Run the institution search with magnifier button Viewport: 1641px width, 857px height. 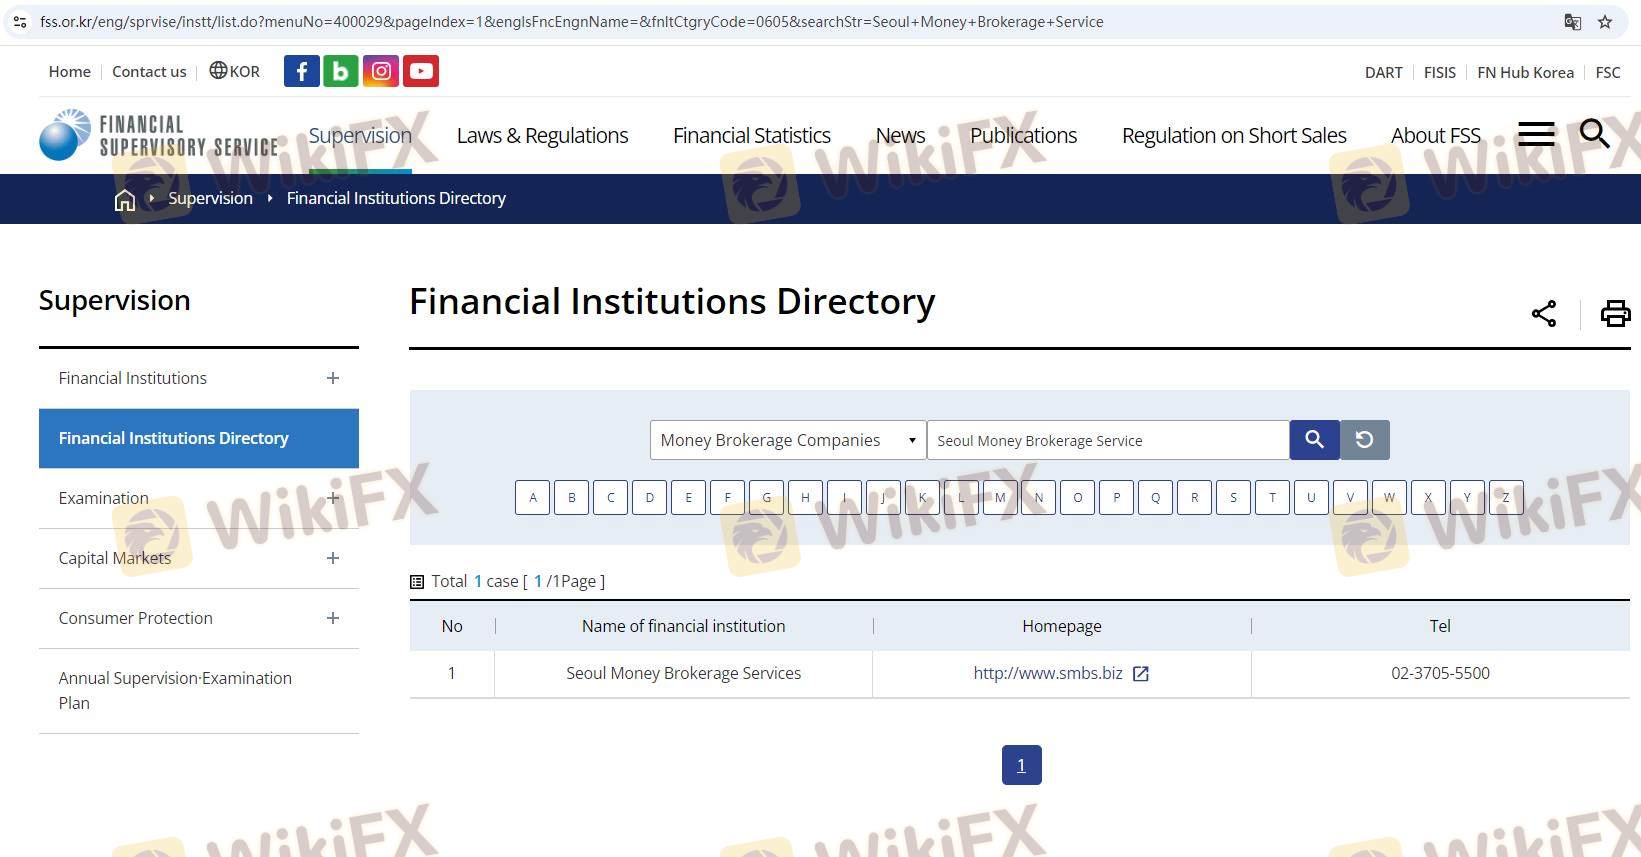click(x=1314, y=440)
